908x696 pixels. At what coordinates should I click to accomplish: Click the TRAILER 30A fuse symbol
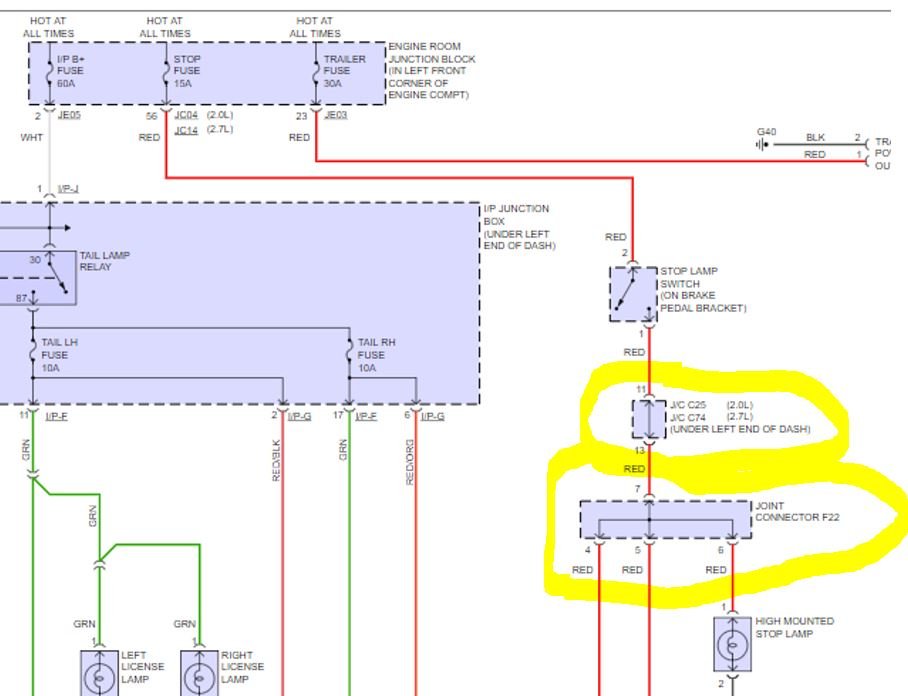click(316, 72)
